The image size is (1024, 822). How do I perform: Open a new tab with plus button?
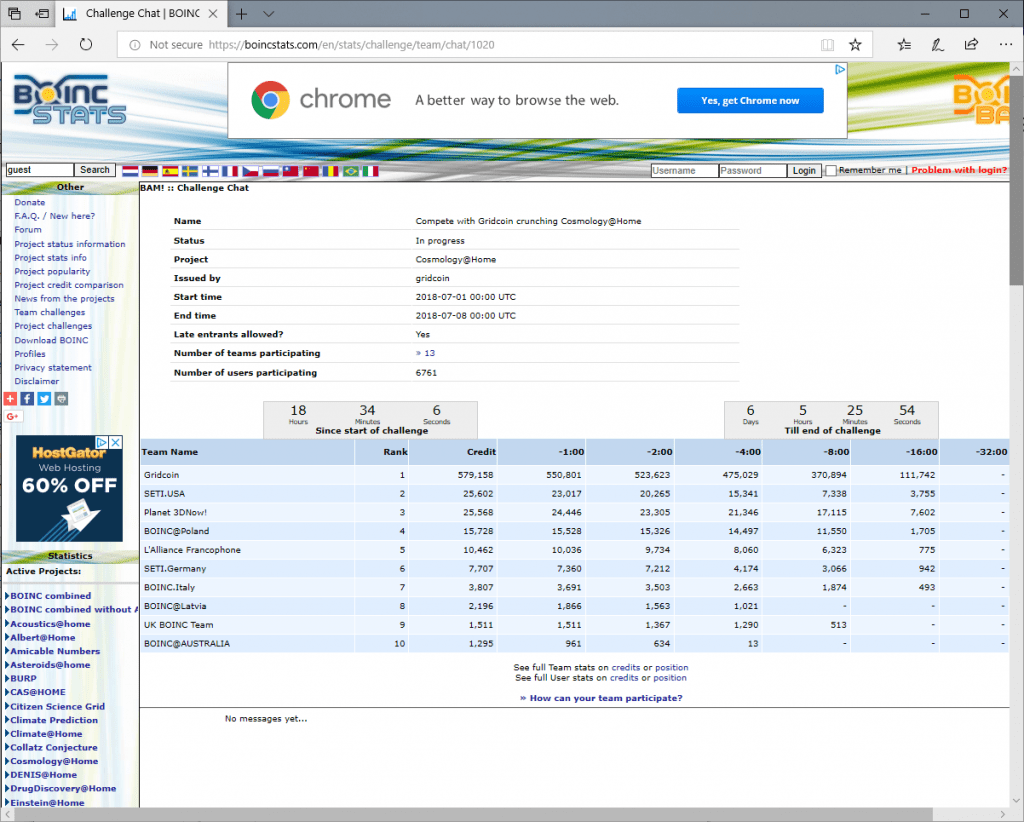point(242,14)
